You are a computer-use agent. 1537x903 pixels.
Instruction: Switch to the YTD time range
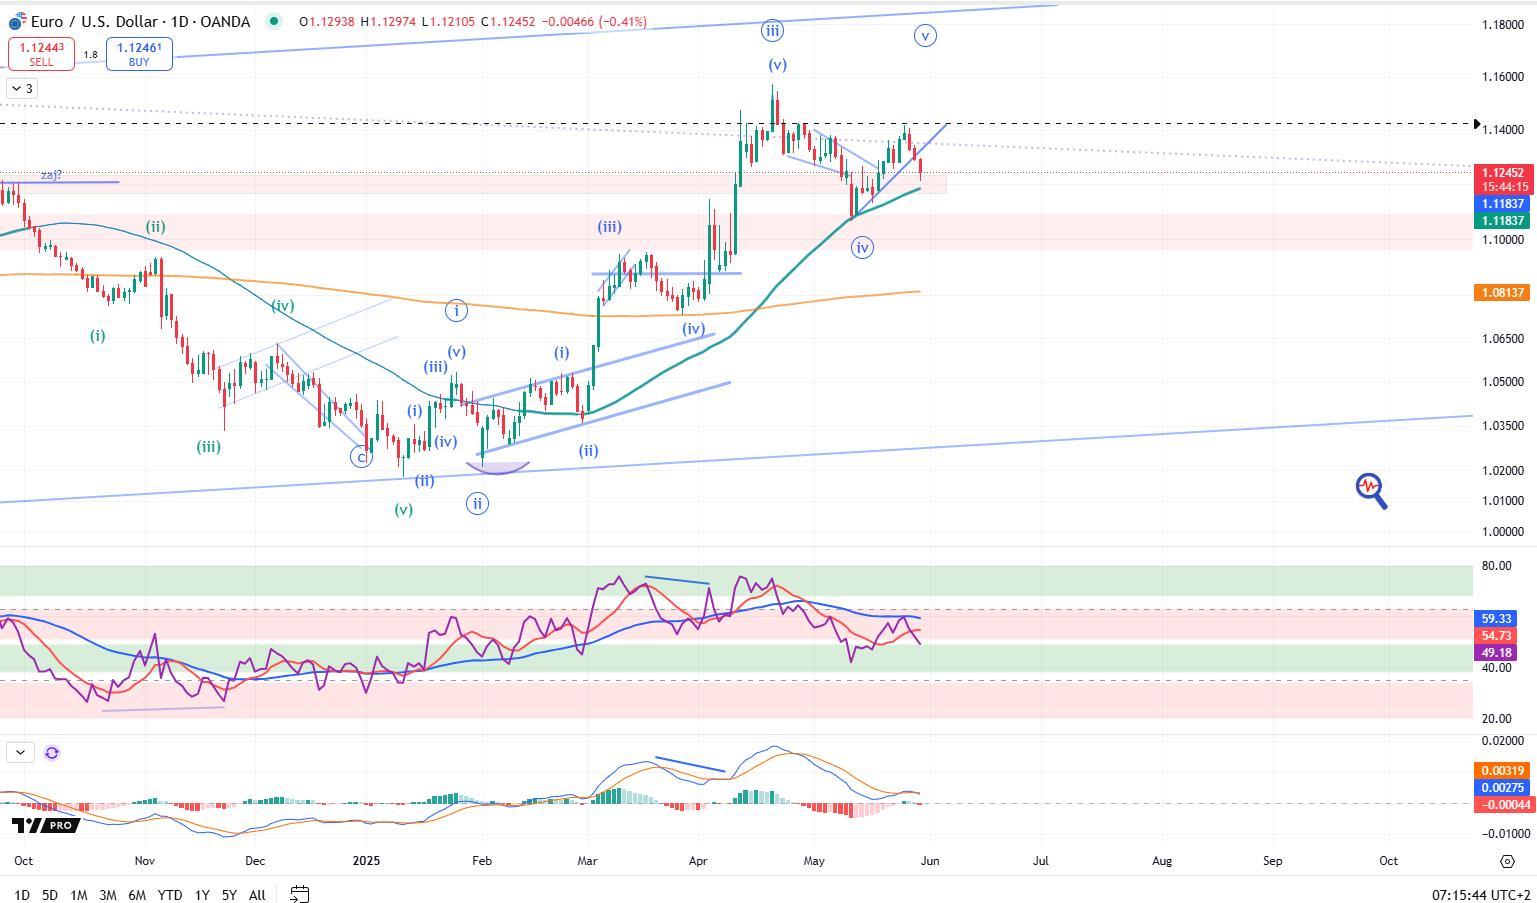tap(170, 895)
